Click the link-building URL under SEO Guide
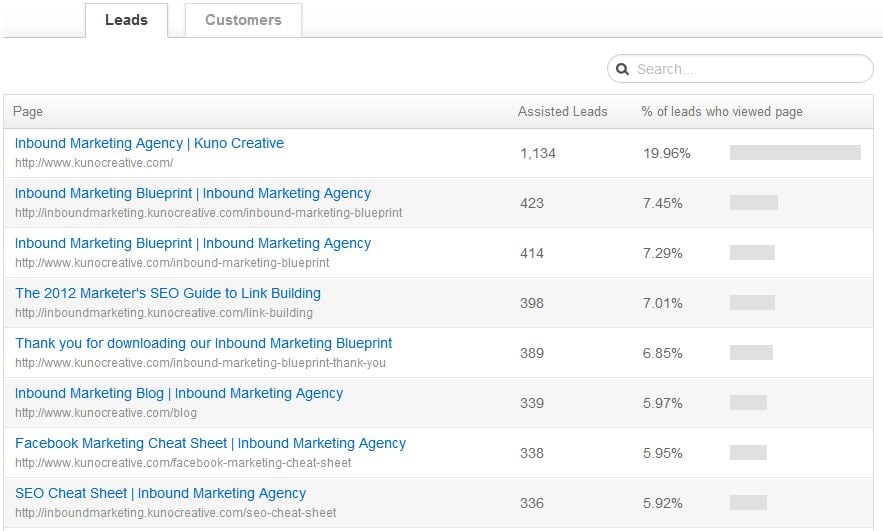The height and width of the screenshot is (531, 883). click(164, 313)
